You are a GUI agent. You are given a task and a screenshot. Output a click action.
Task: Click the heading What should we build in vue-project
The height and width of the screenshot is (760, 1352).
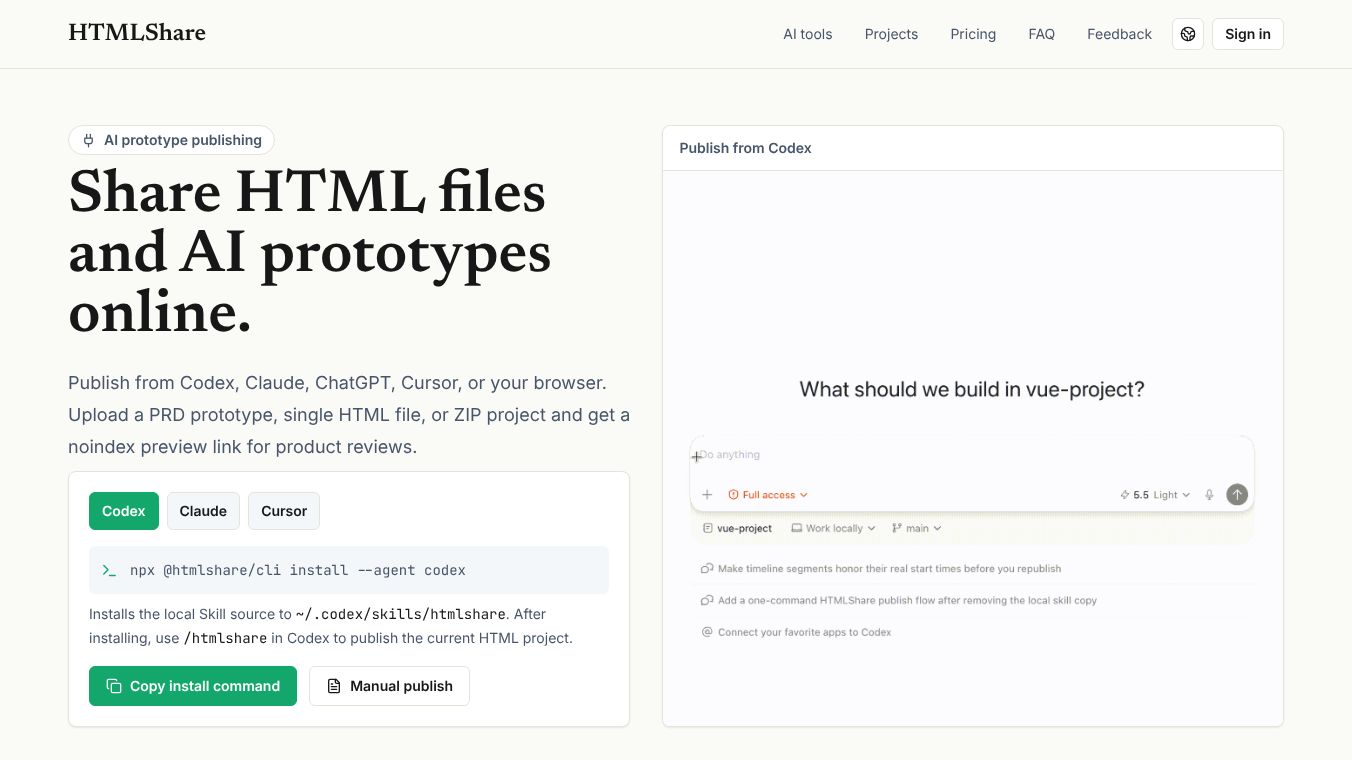pos(972,390)
